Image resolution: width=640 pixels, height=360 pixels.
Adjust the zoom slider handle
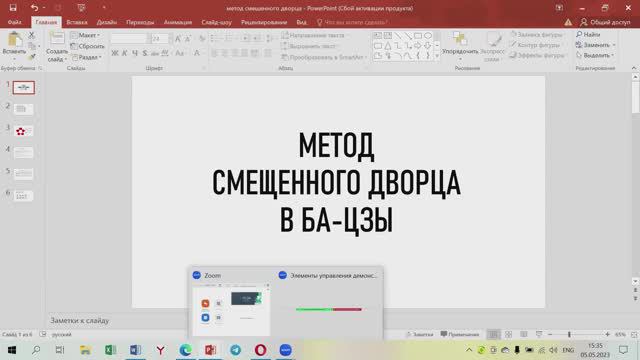pos(569,334)
